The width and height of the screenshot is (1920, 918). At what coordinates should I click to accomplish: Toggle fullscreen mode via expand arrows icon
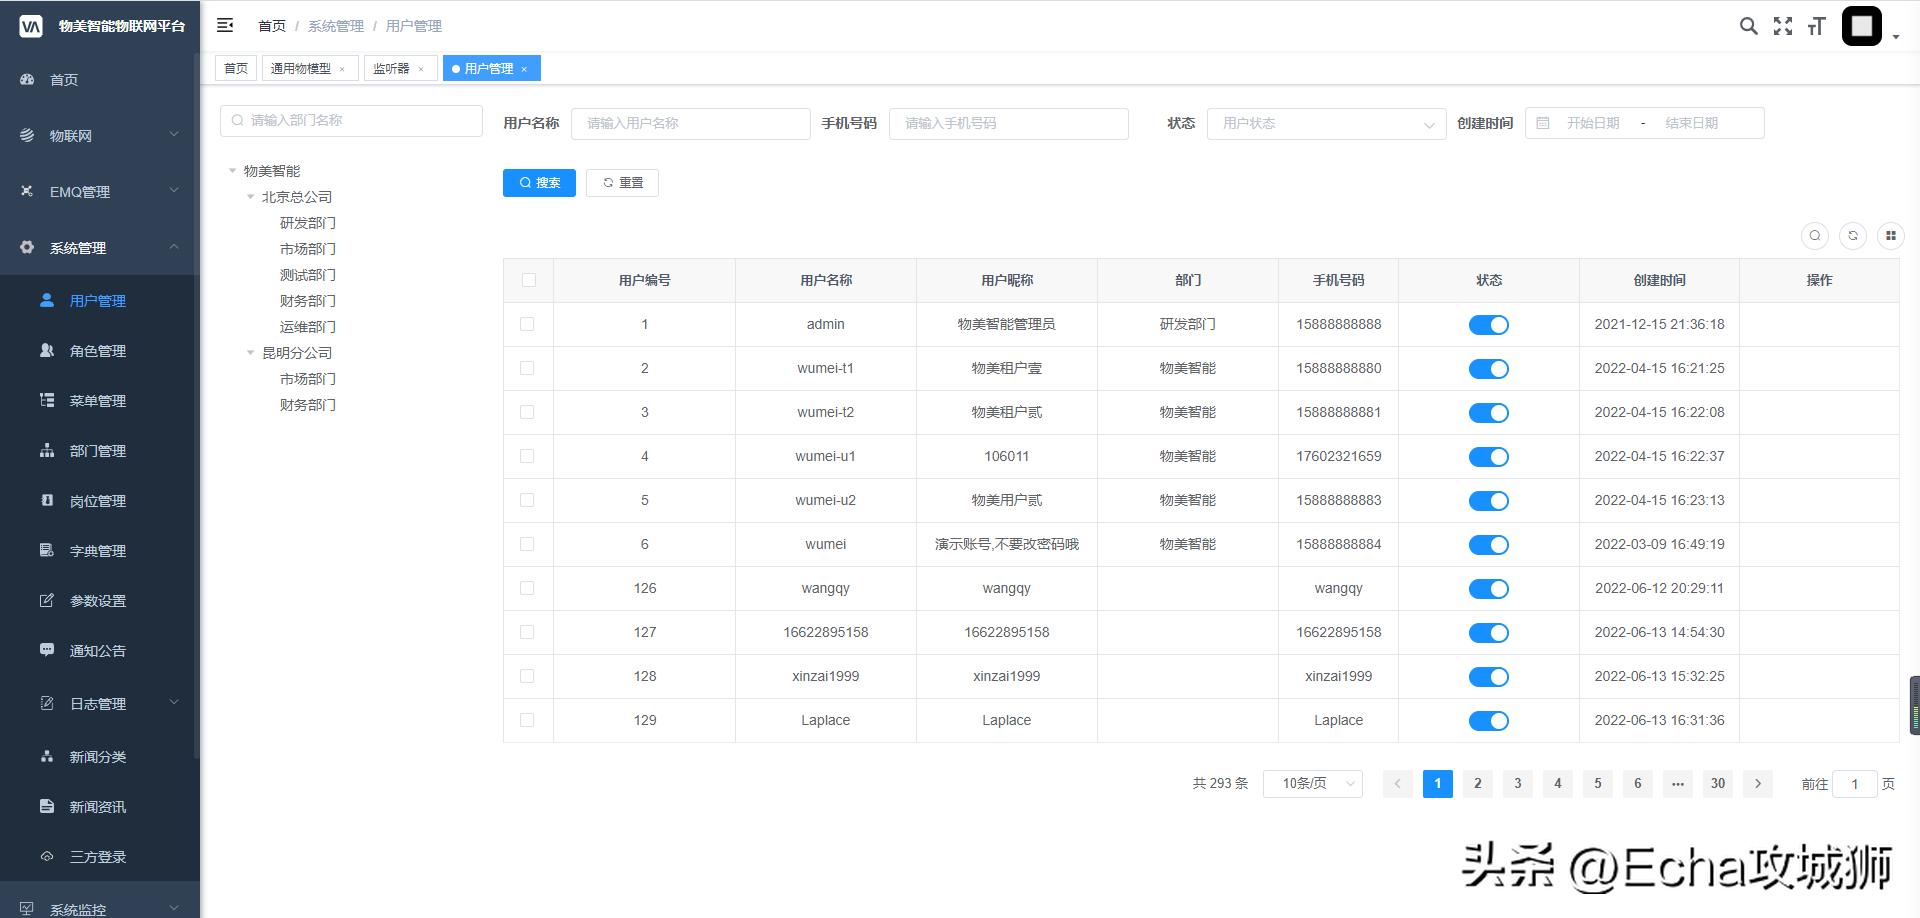click(x=1783, y=26)
